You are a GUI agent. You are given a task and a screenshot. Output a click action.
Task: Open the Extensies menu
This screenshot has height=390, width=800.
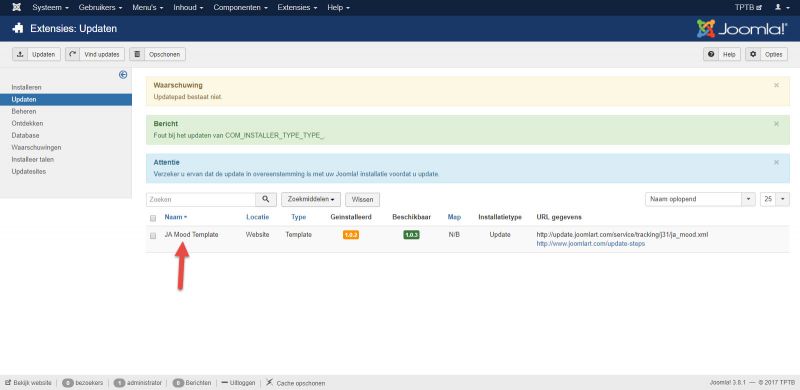coord(297,8)
